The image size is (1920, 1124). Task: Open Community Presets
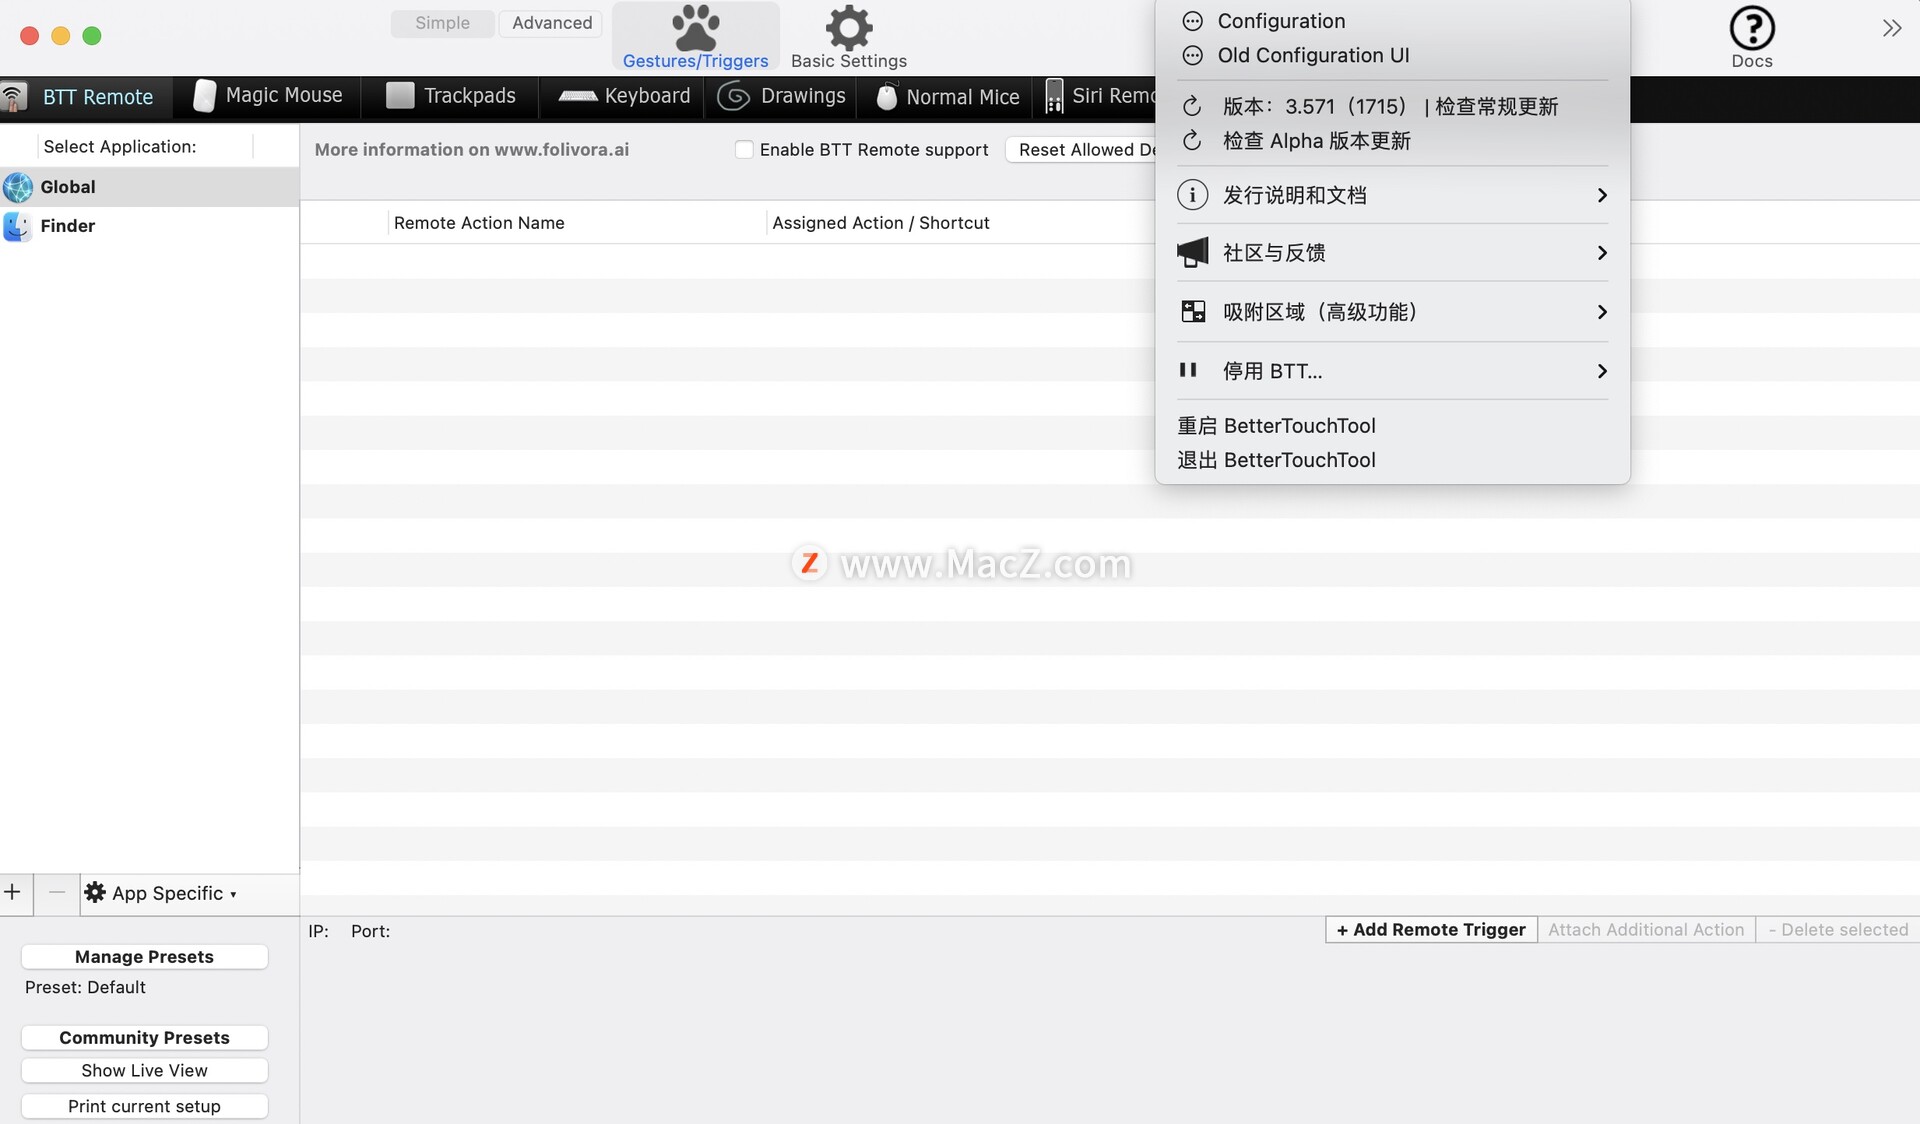pyautogui.click(x=144, y=1038)
